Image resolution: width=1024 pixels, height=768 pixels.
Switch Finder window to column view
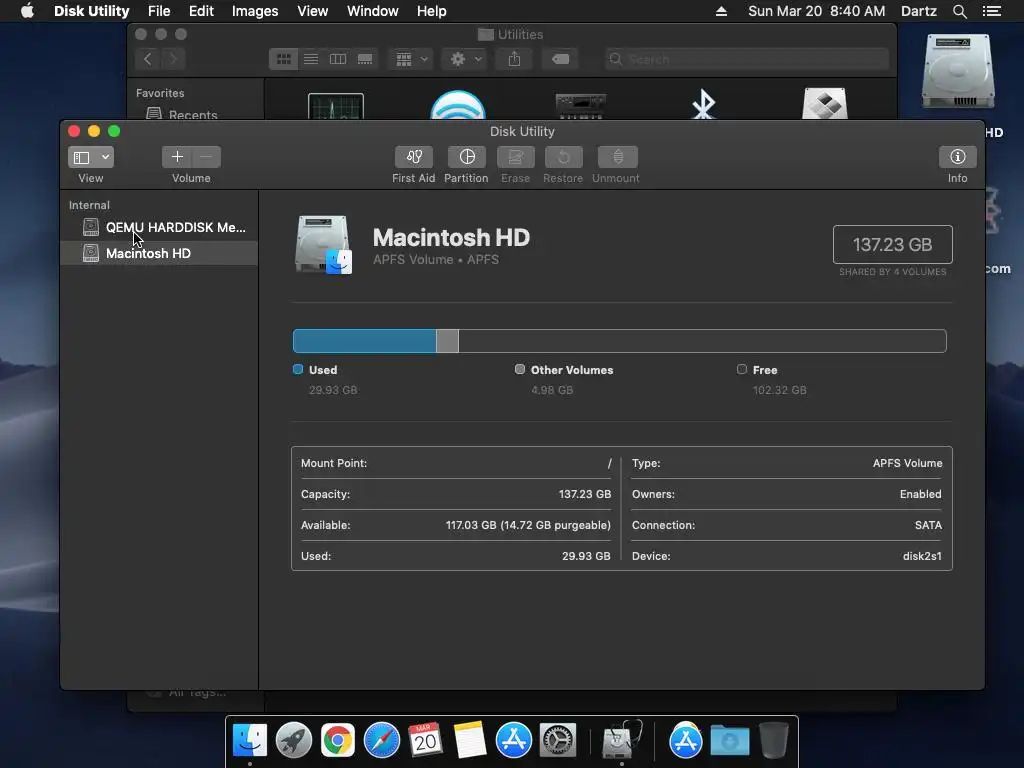coord(338,59)
